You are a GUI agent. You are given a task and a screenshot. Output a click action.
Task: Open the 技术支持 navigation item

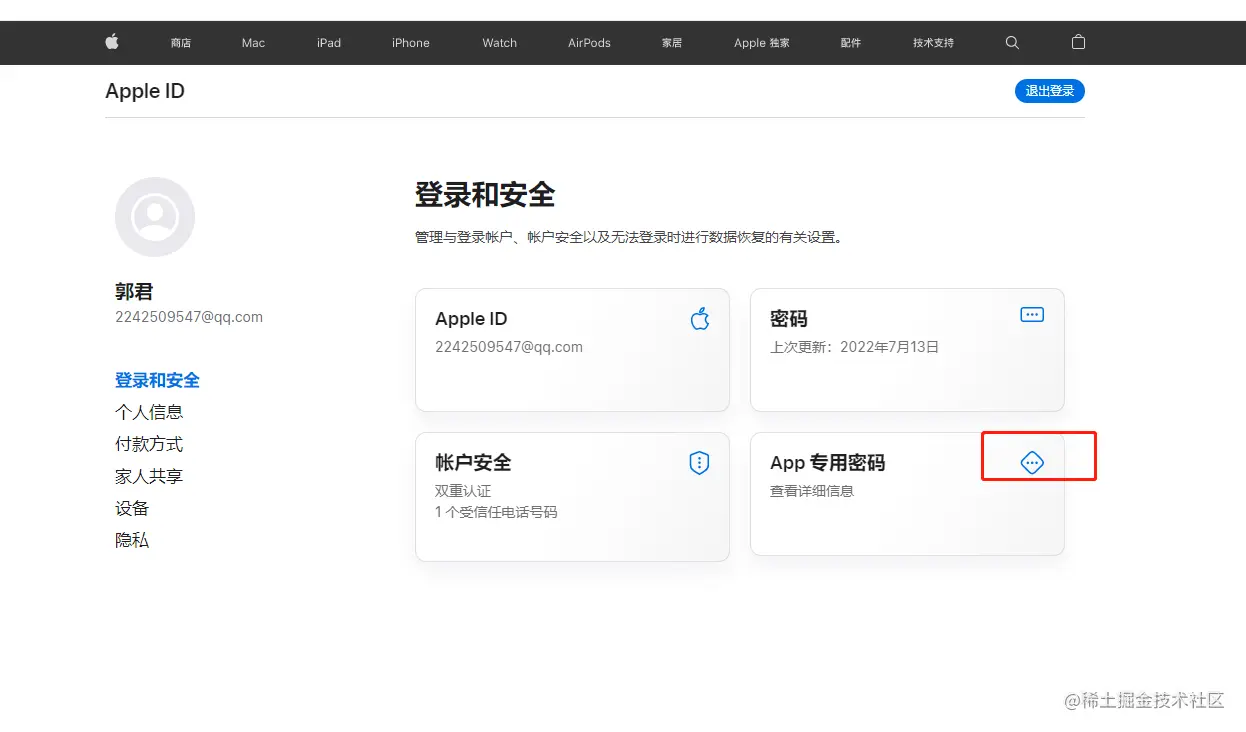pos(932,42)
